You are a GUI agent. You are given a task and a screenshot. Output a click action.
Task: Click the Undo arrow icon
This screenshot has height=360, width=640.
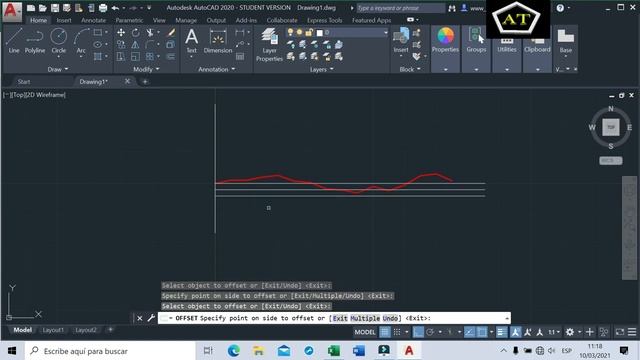coord(115,8)
